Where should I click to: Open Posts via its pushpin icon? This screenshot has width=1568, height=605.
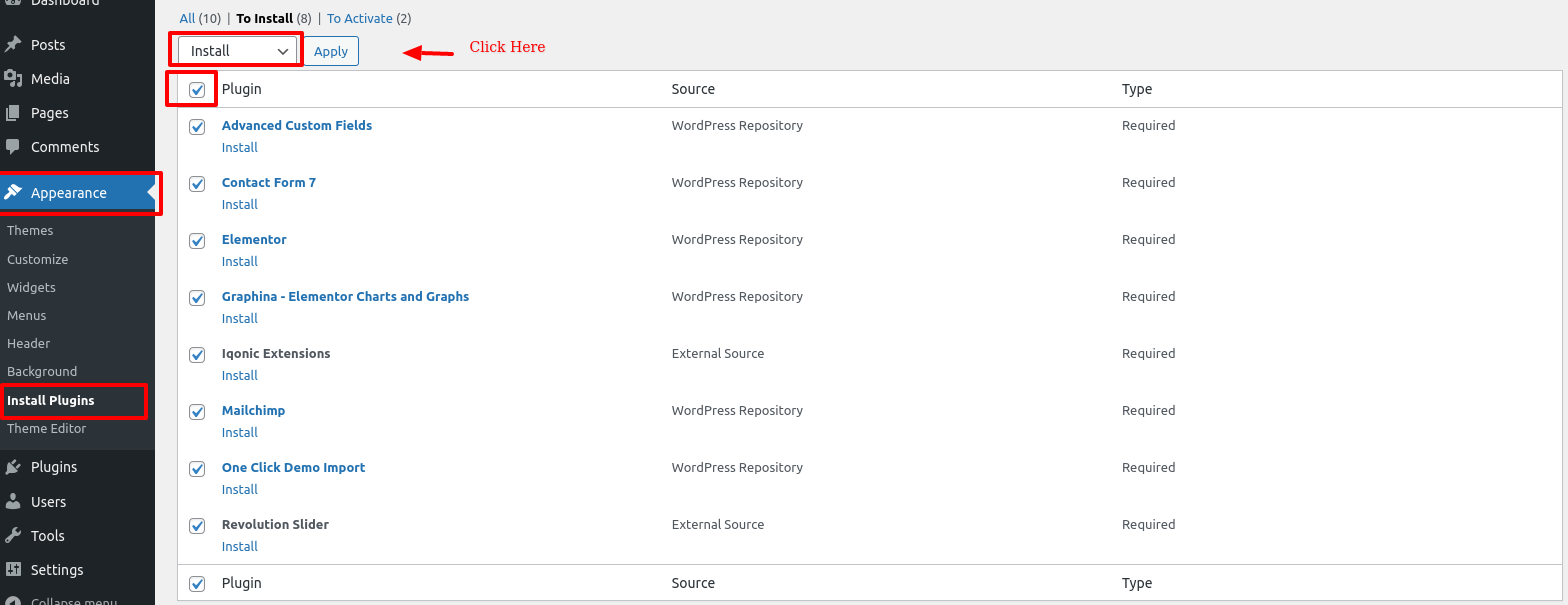click(13, 45)
